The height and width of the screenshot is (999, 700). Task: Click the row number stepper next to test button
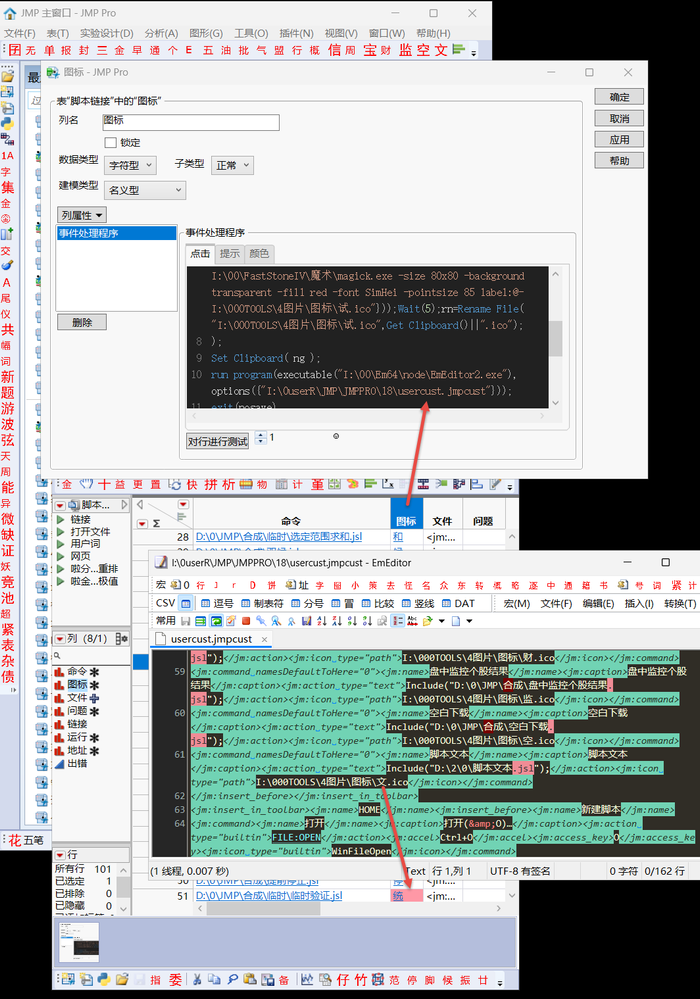[x=261, y=438]
